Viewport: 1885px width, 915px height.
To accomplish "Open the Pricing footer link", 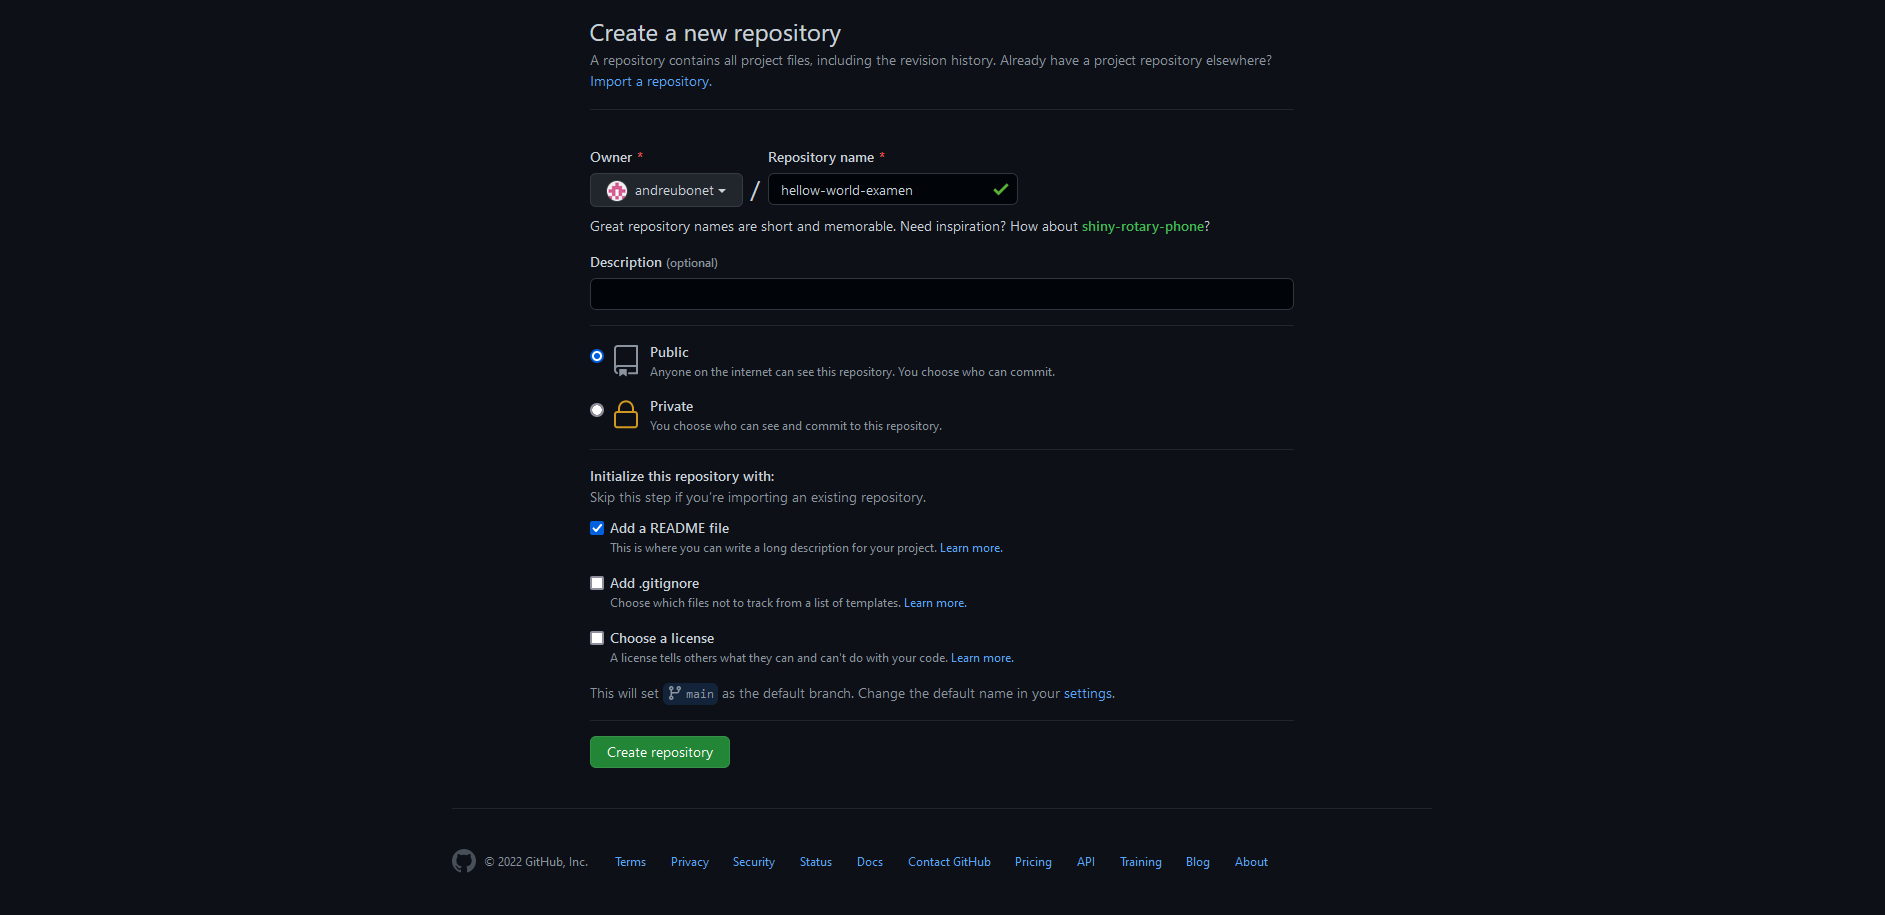I will [1032, 861].
